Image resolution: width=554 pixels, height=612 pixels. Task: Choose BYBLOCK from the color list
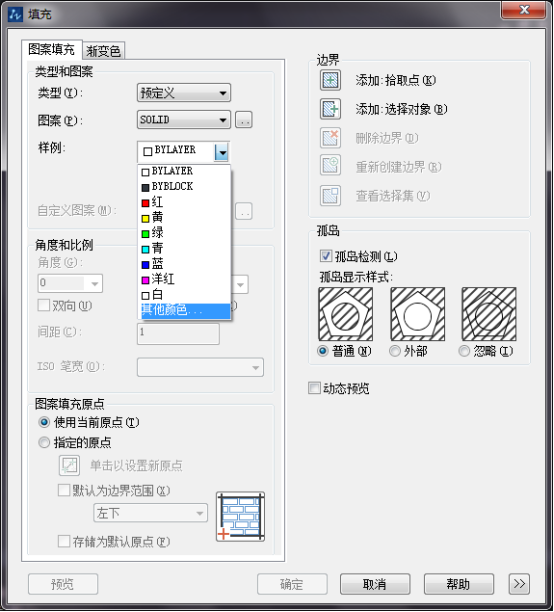pyautogui.click(x=185, y=187)
